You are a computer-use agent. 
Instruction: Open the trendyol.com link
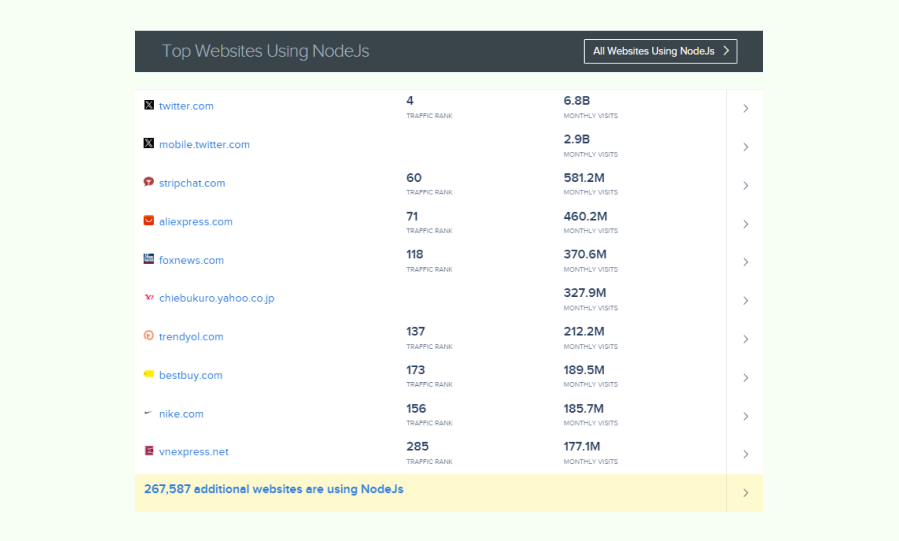click(x=191, y=336)
